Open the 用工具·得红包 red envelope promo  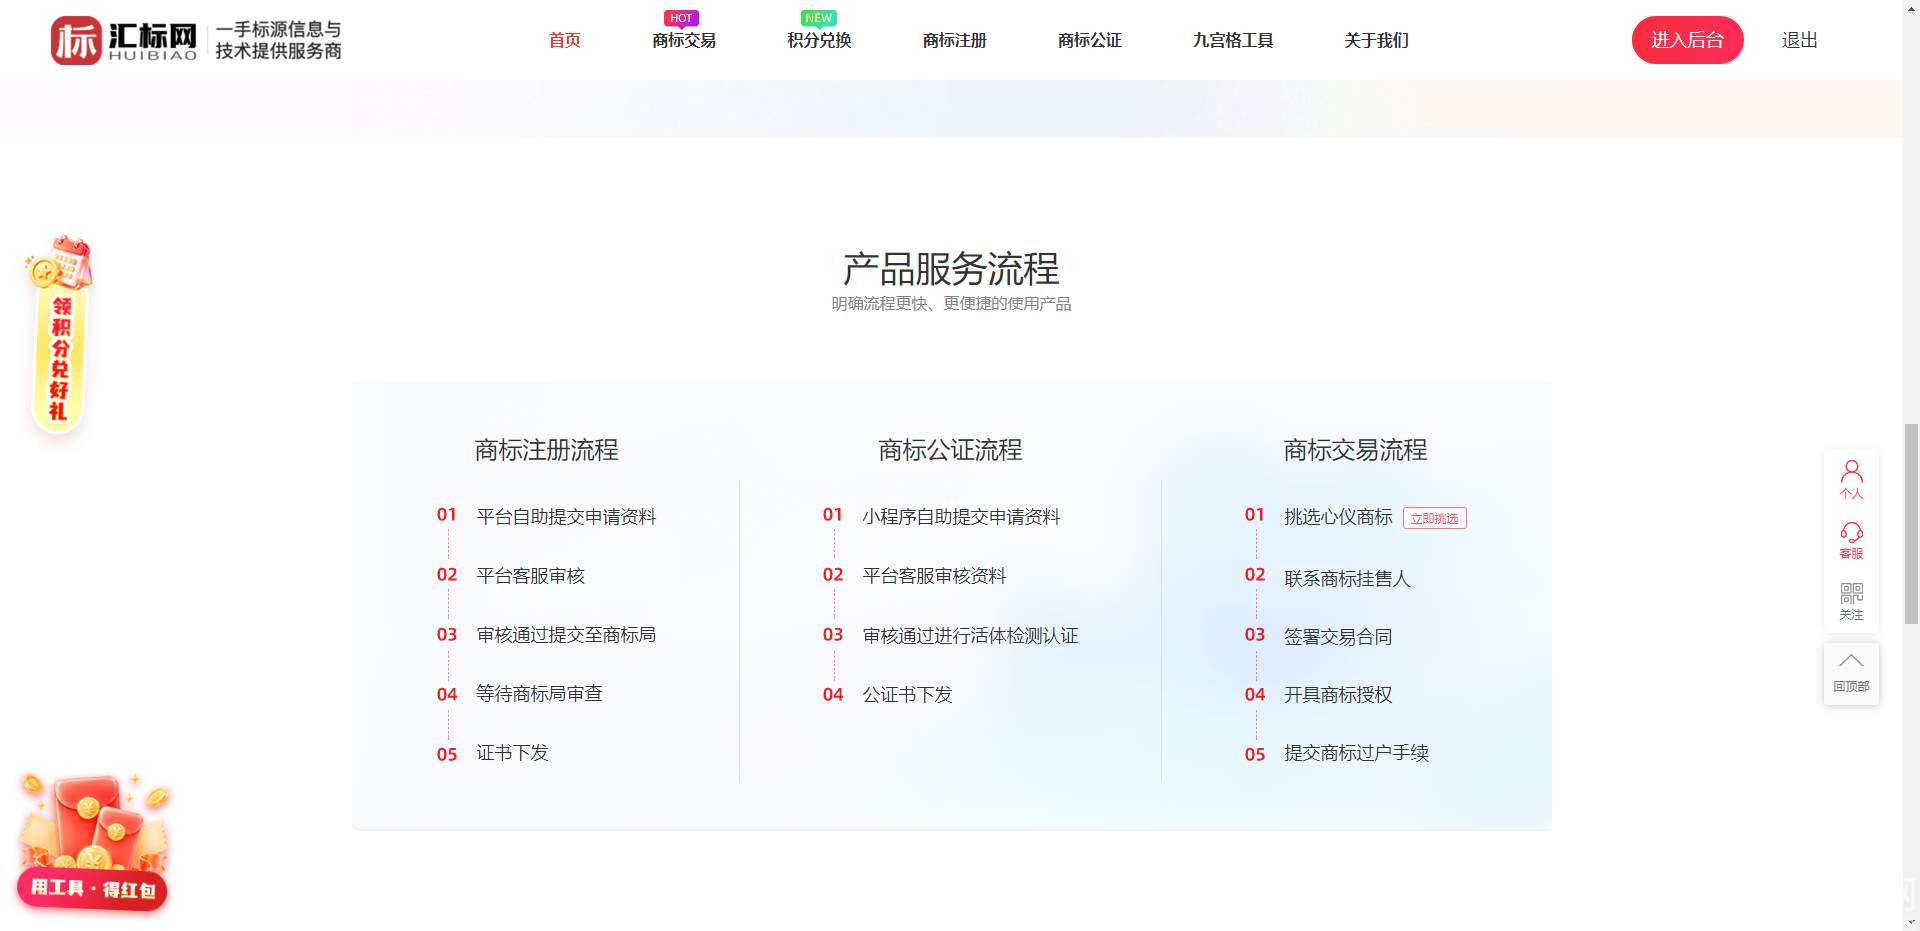tap(92, 842)
